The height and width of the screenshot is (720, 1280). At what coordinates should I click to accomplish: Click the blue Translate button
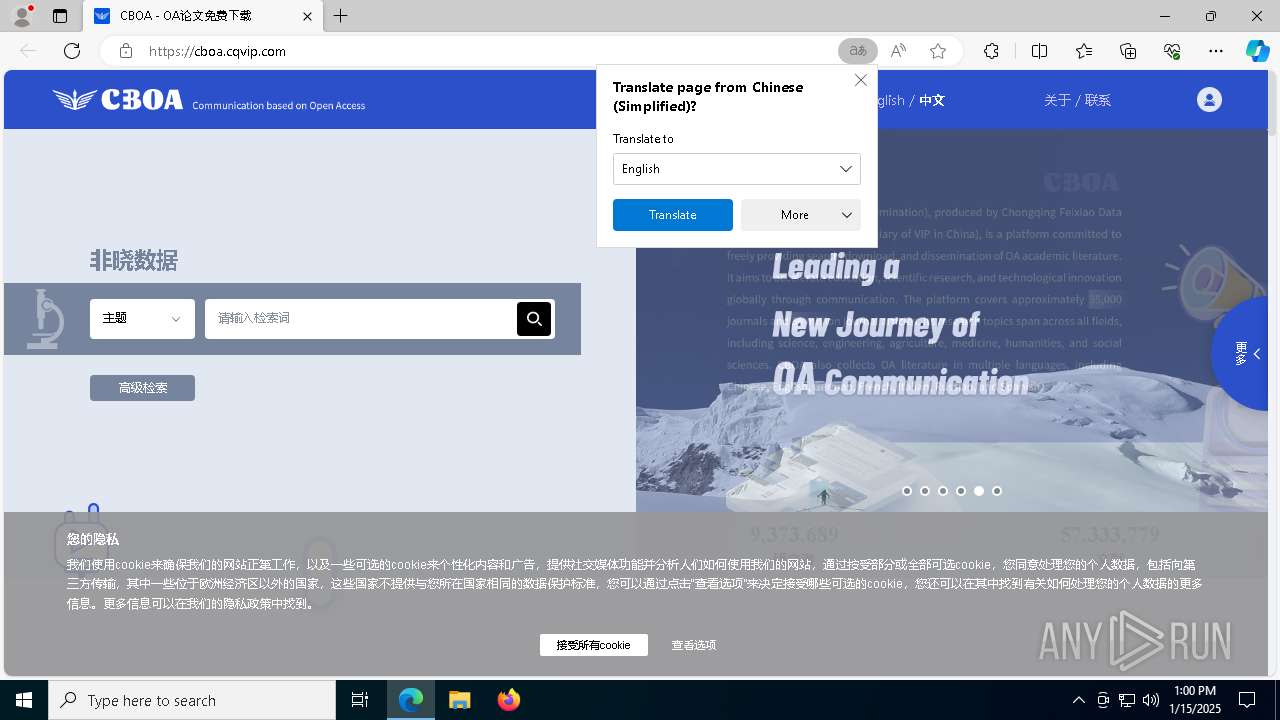tap(673, 215)
